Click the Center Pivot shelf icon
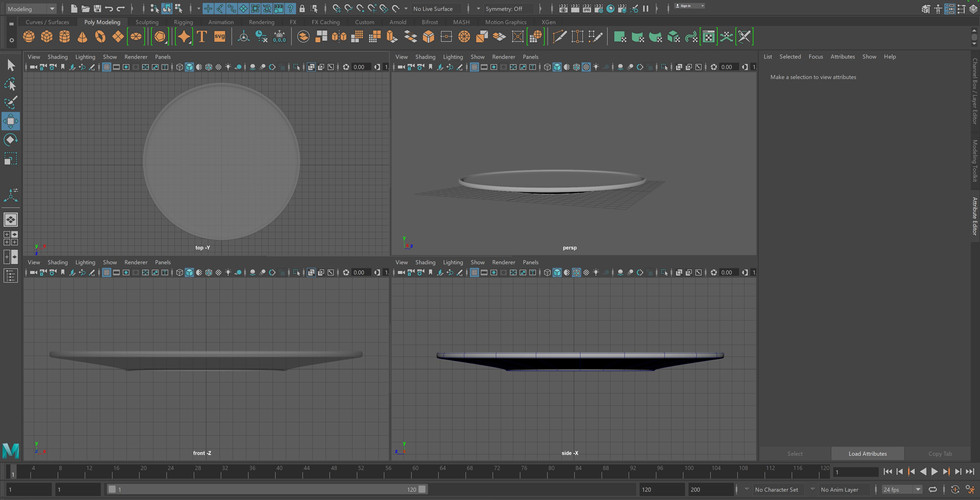The image size is (980, 500). 243,37
